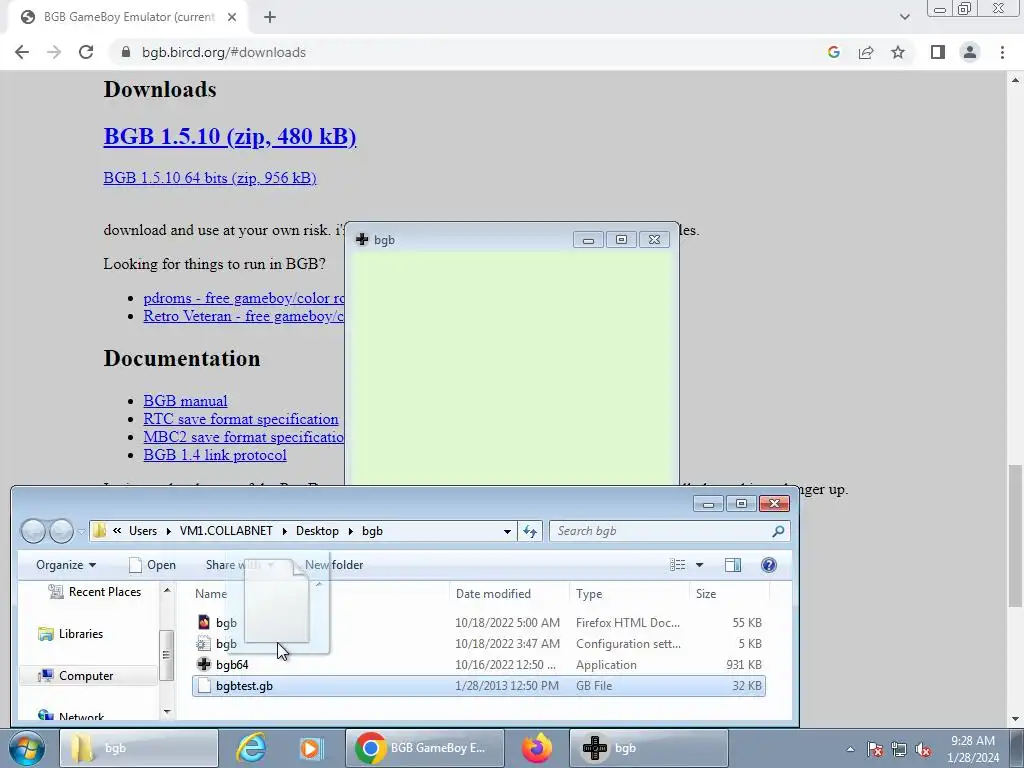Click the muted volume tray icon
The height and width of the screenshot is (768, 1024).
[x=923, y=749]
